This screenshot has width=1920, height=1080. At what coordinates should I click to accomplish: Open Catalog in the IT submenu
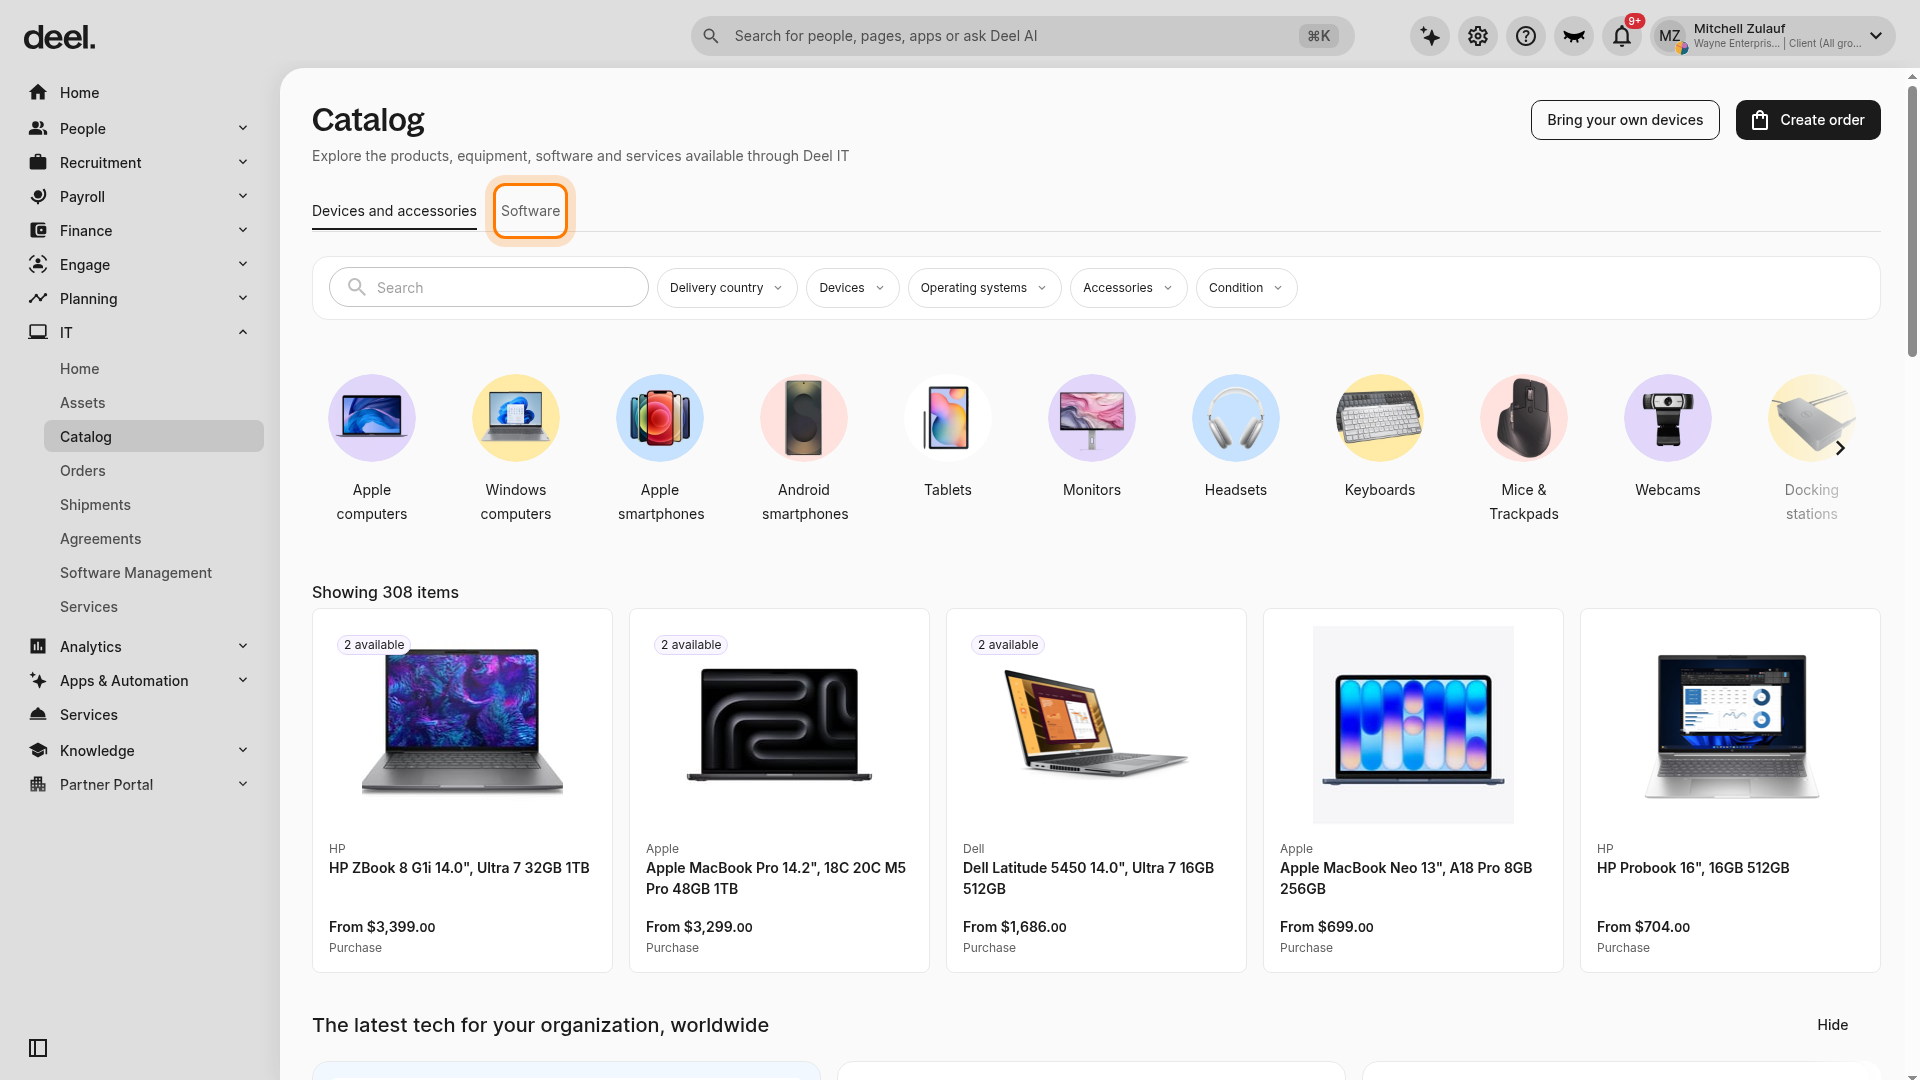tap(154, 436)
